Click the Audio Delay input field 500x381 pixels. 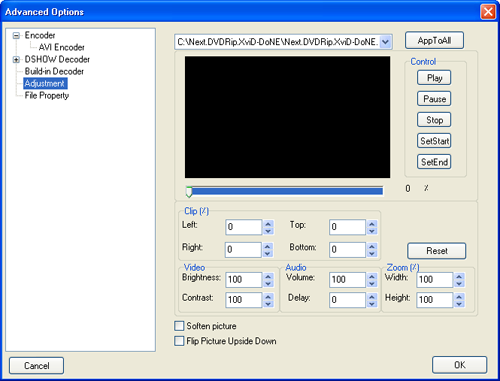point(347,300)
